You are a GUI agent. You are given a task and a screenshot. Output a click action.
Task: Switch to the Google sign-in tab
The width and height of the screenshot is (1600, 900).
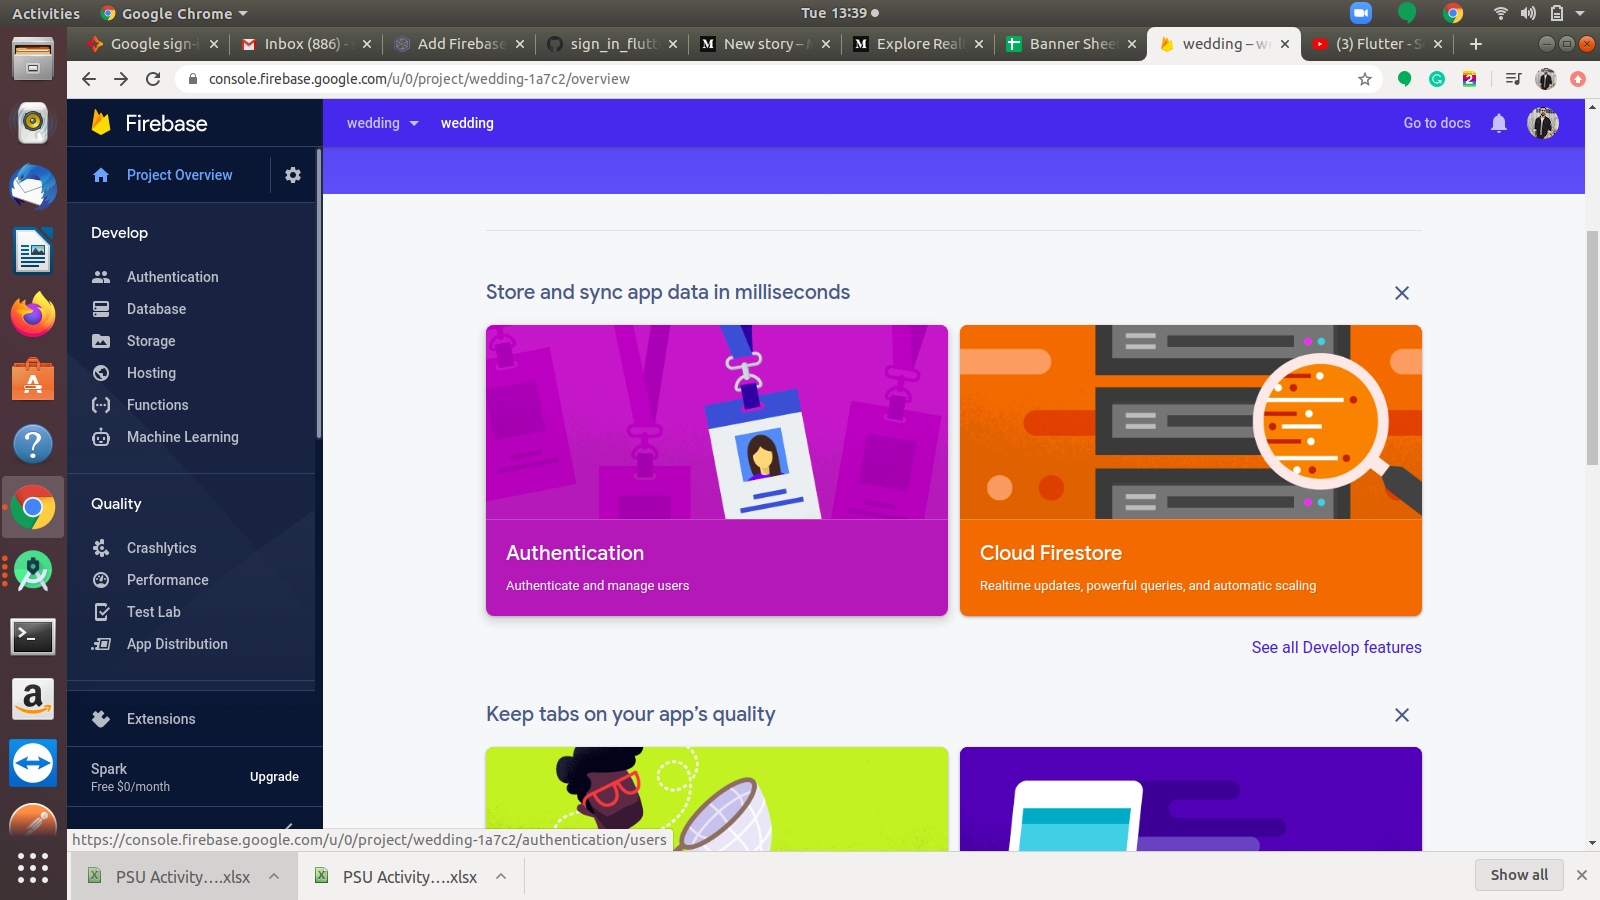coord(152,44)
